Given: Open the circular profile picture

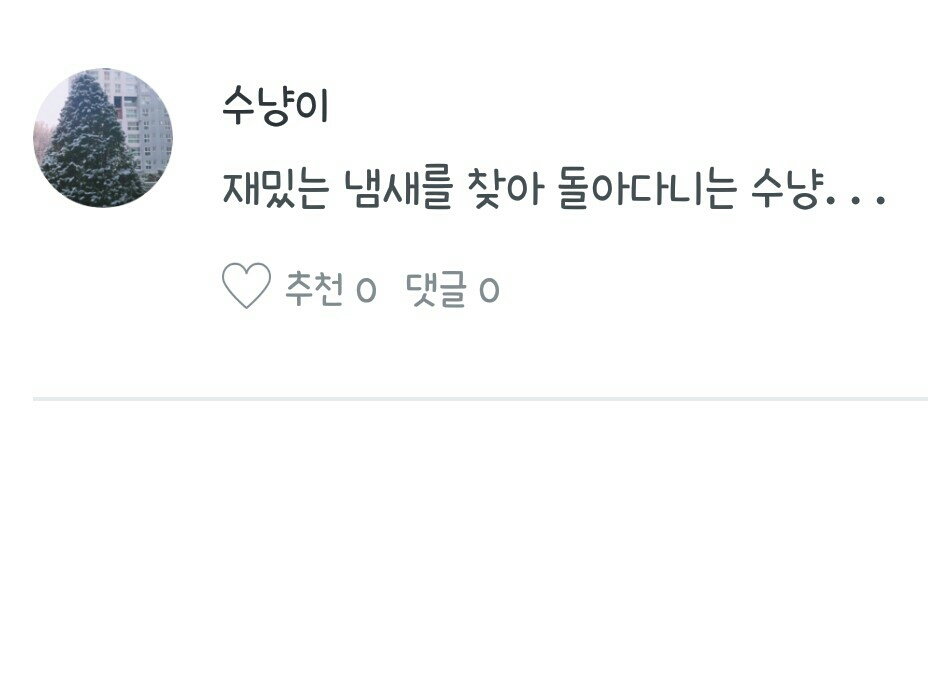Looking at the screenshot, I should tap(103, 137).
